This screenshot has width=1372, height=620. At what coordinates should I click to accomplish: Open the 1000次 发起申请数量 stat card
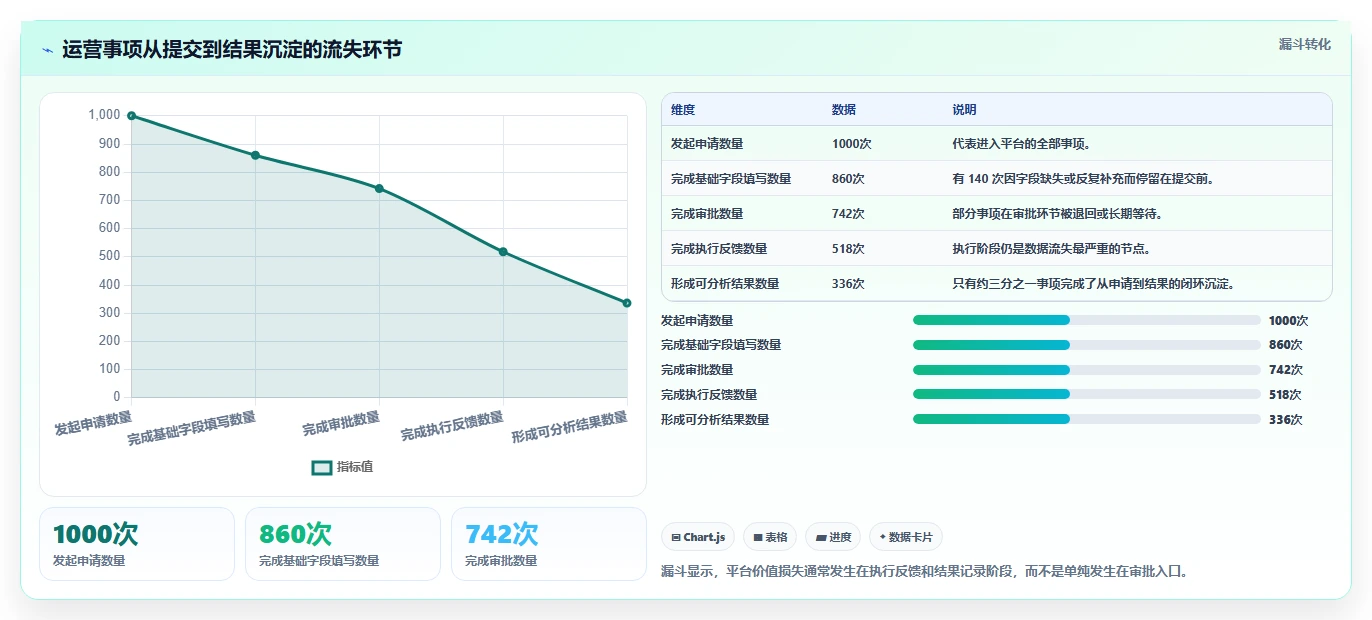(x=137, y=544)
